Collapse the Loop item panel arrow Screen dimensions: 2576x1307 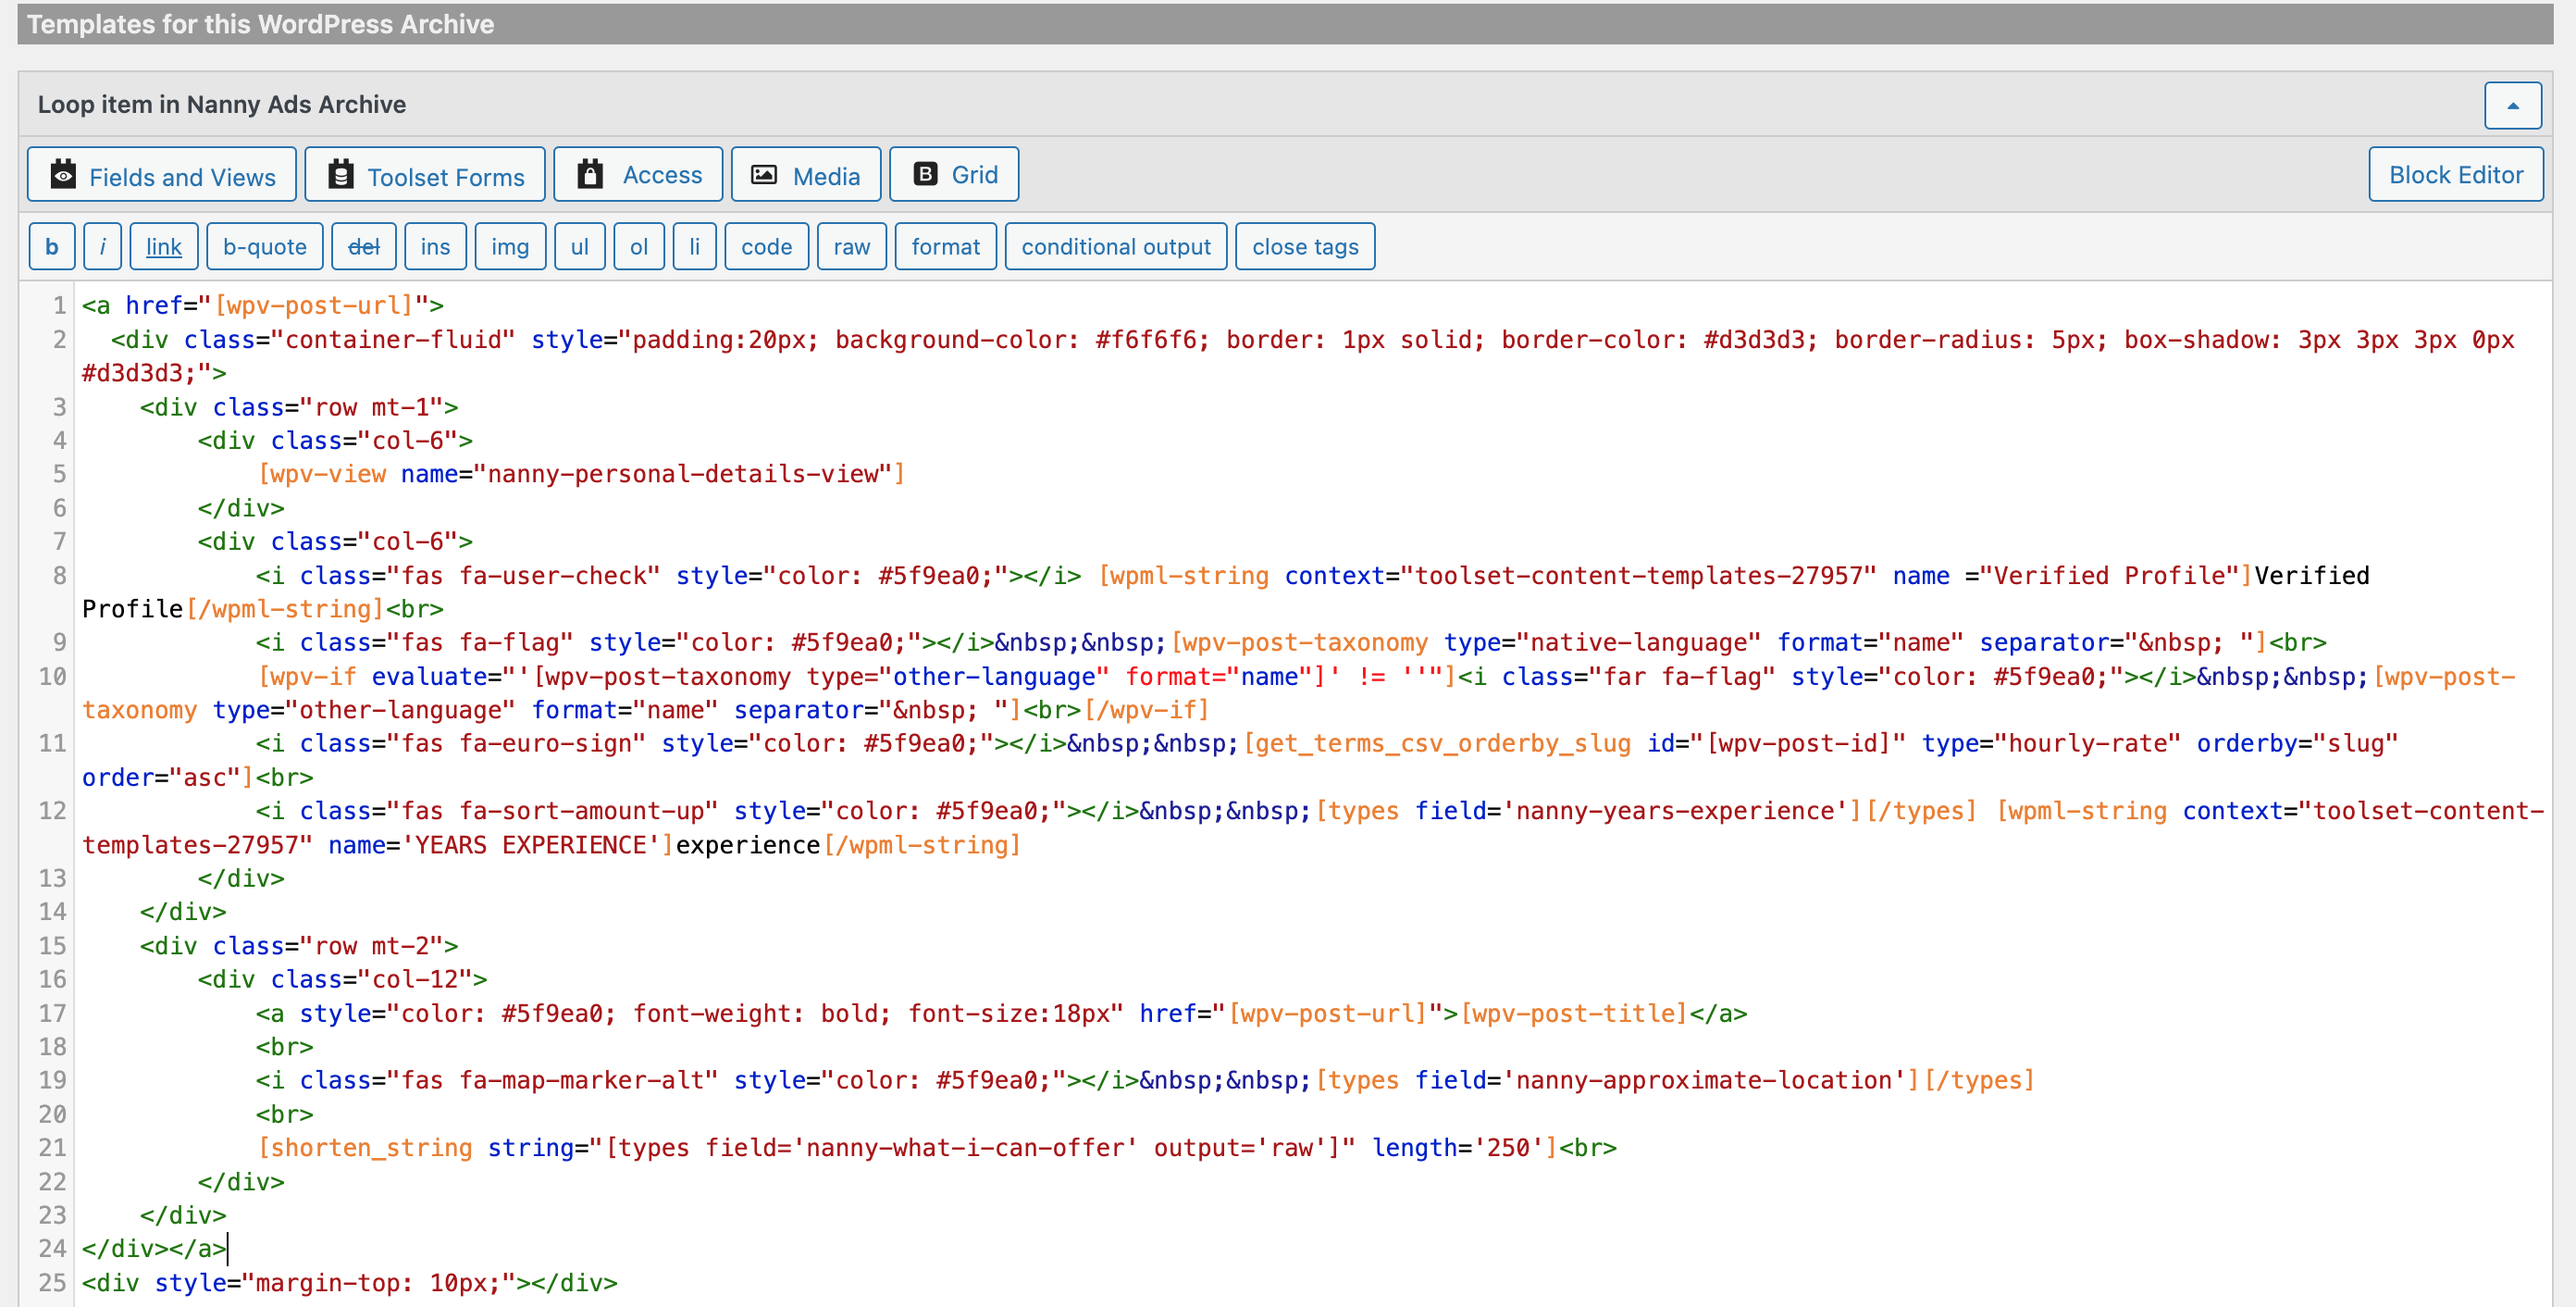[2513, 106]
